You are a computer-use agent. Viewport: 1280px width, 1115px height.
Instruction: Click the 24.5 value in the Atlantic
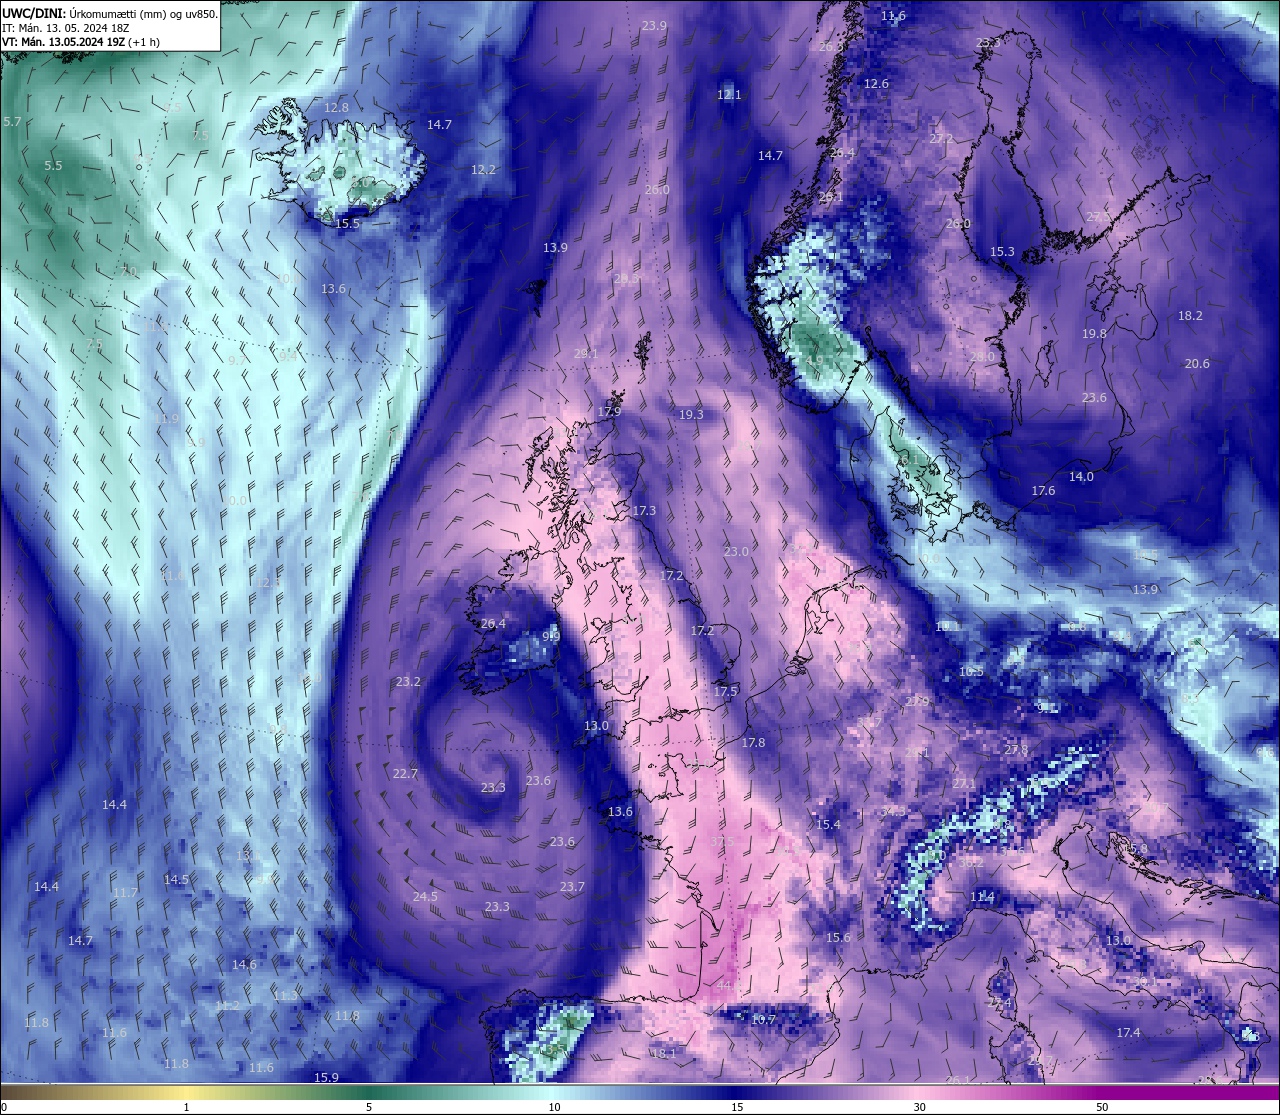[425, 897]
